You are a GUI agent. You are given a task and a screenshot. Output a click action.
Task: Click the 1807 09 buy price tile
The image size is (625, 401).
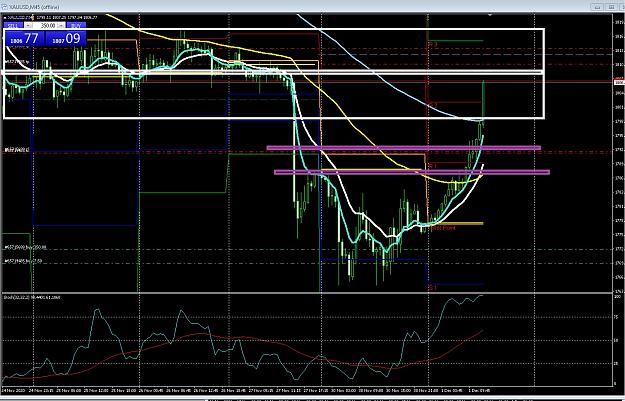coord(65,39)
